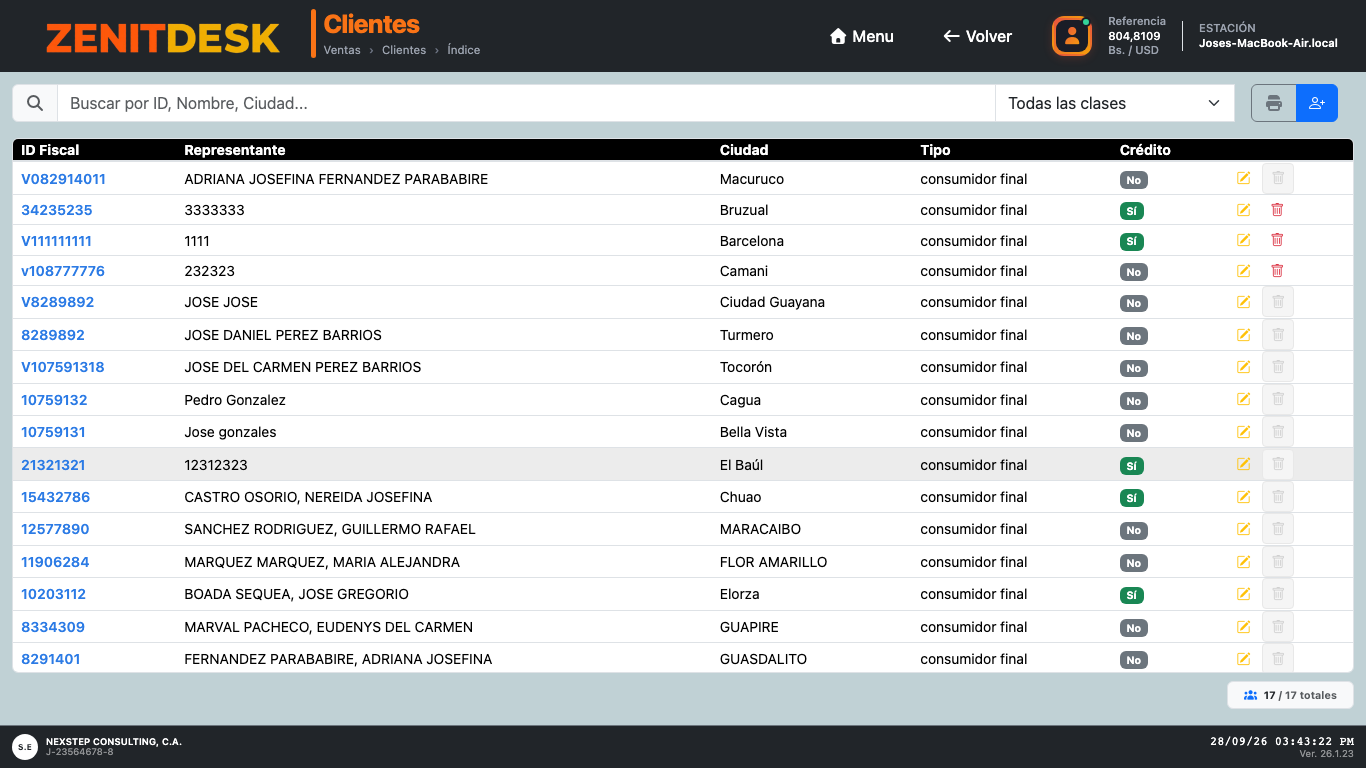Click the ZENITDESK logo
This screenshot has width=1366, height=768.
pos(163,38)
